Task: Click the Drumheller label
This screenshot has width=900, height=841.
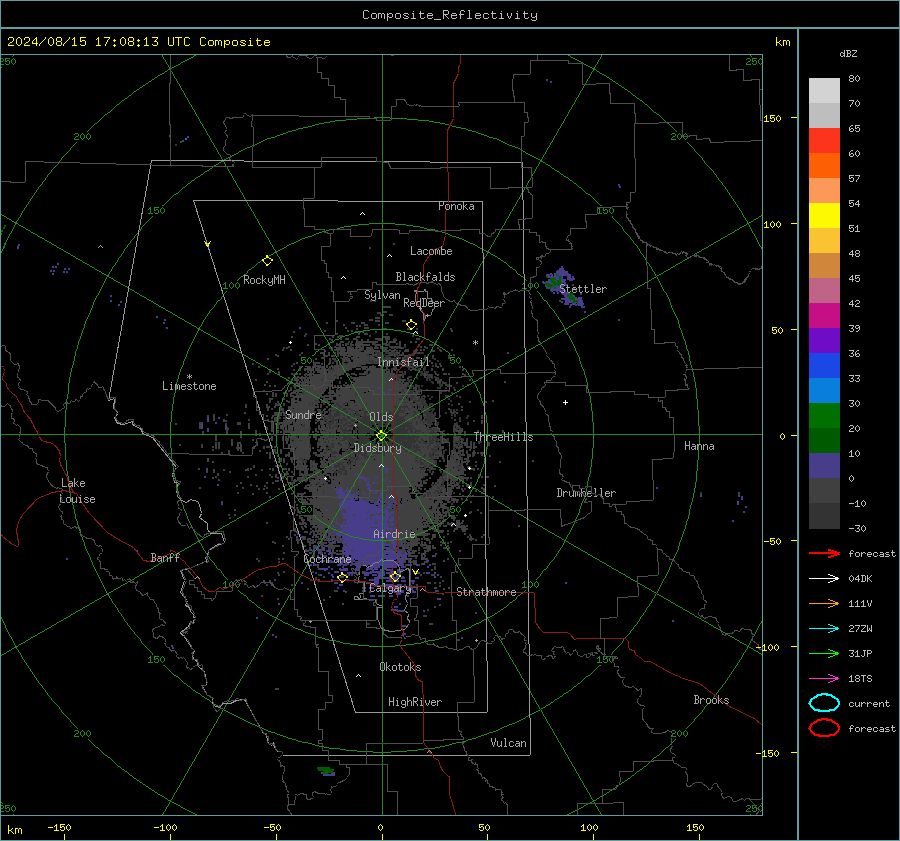Action: coord(586,493)
